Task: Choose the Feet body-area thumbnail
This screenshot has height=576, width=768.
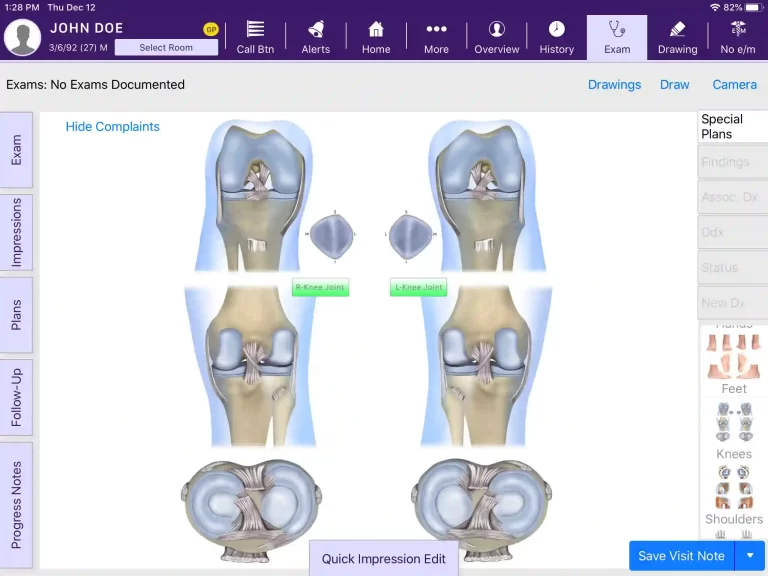Action: click(x=734, y=364)
